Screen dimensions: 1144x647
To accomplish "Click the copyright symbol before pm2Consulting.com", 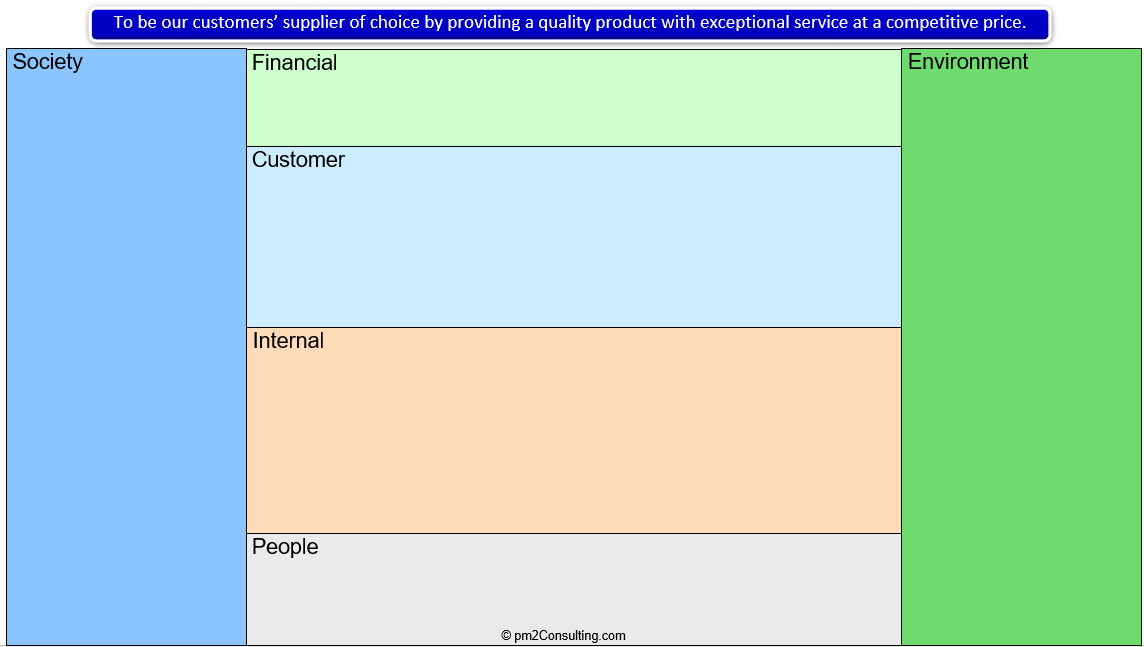I will tap(506, 635).
